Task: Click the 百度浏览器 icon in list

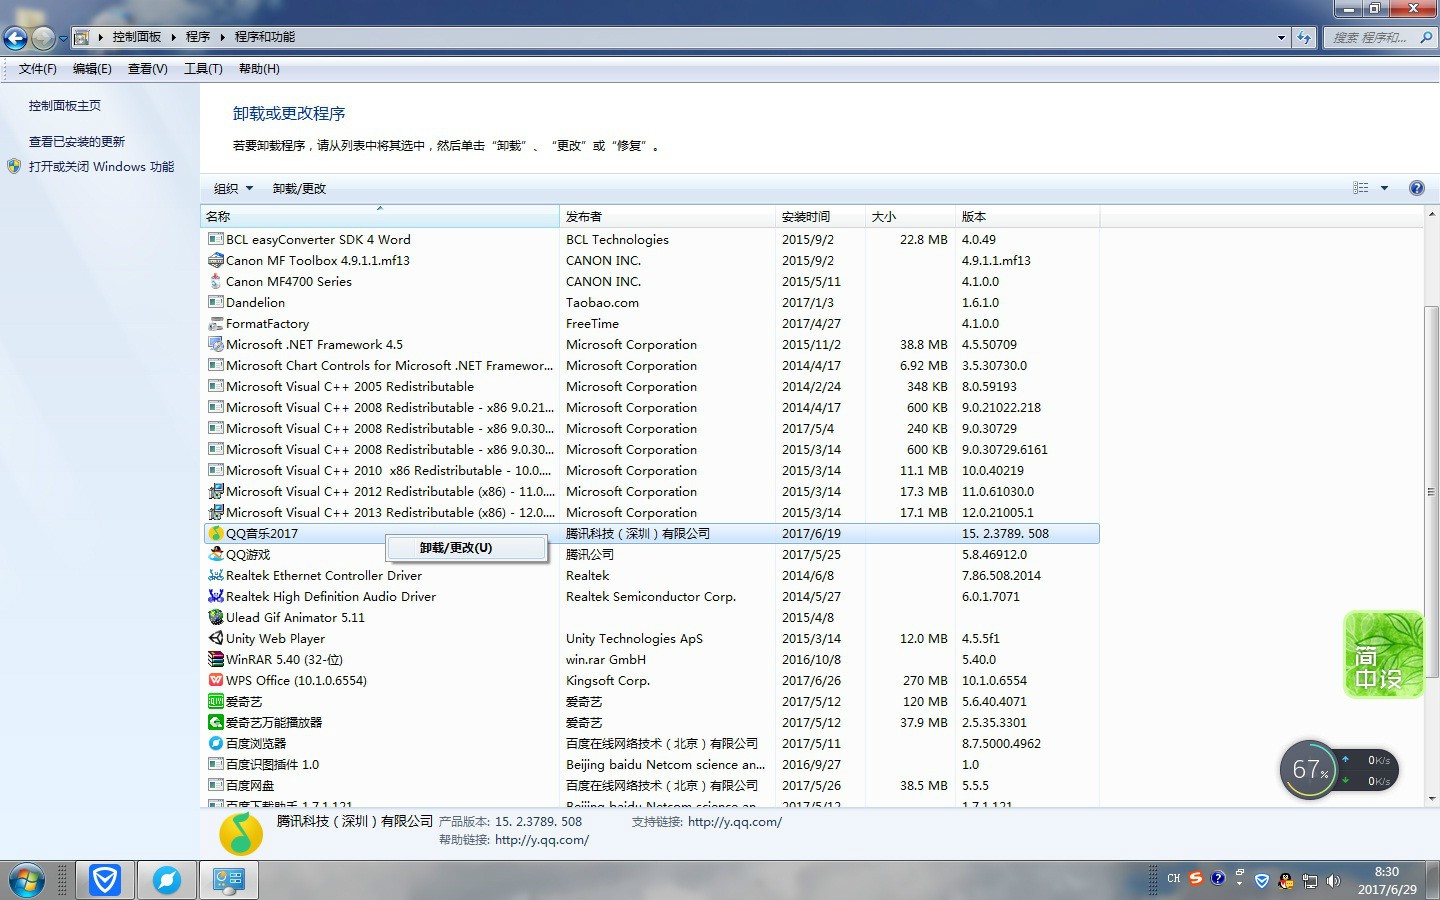Action: [x=215, y=744]
